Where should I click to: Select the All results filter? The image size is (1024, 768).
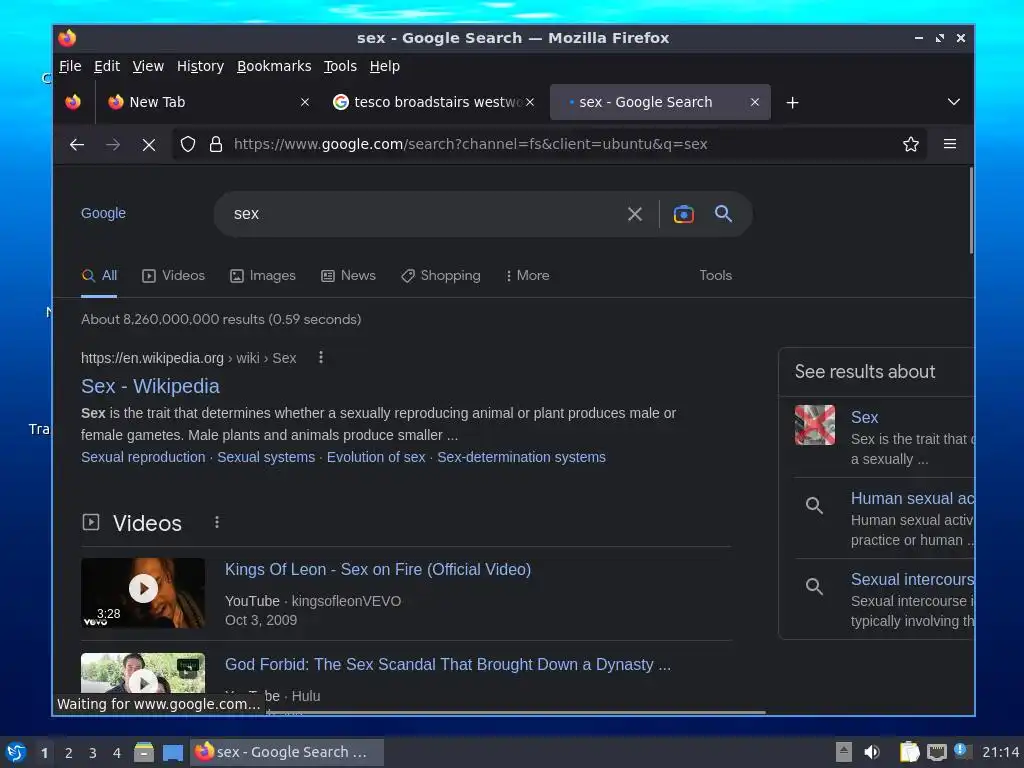tap(99, 276)
